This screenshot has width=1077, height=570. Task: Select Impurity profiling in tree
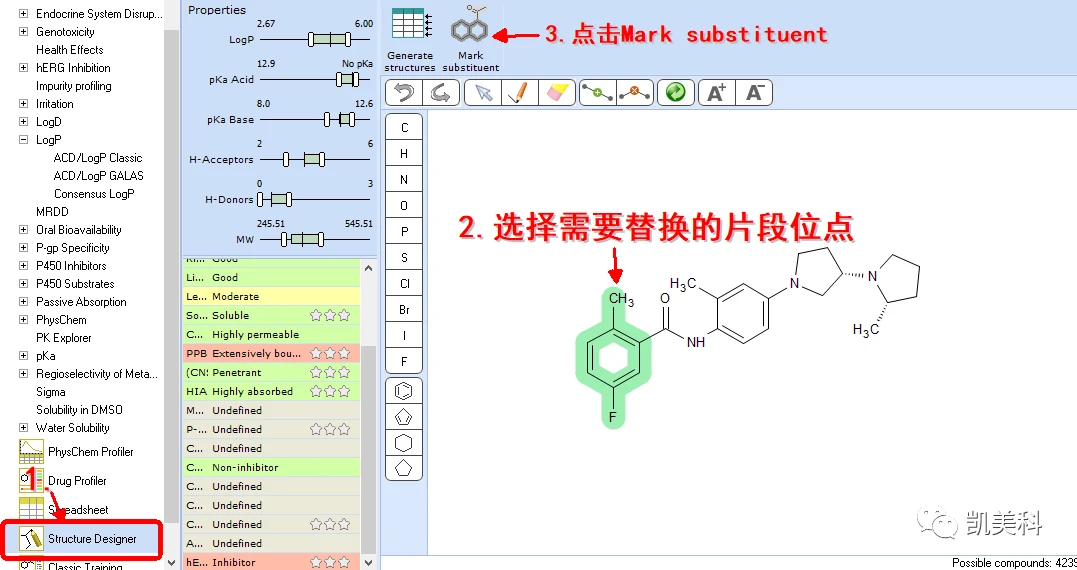coord(73,86)
